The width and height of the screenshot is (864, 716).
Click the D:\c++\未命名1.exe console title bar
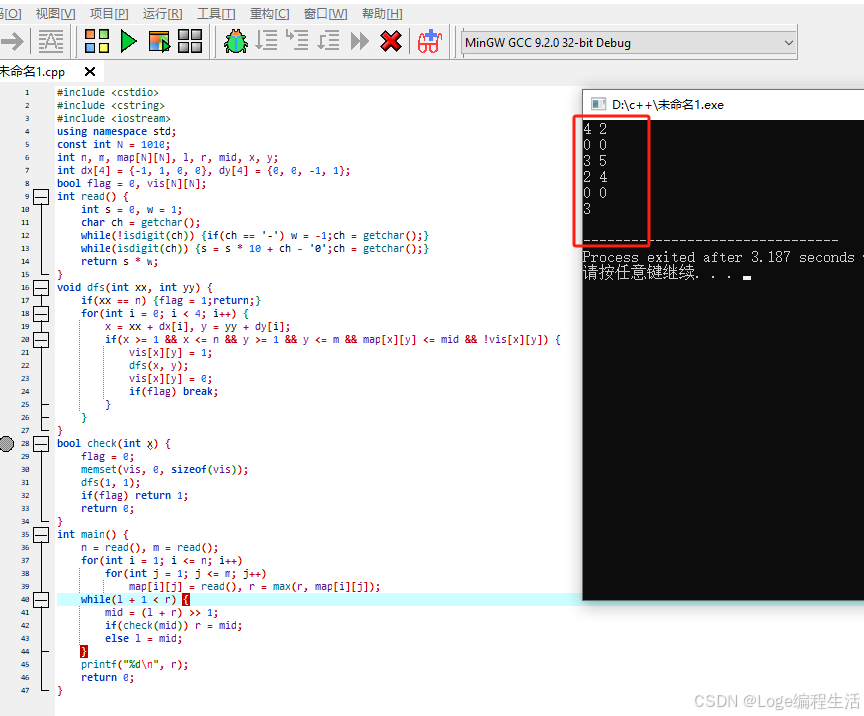pos(723,104)
